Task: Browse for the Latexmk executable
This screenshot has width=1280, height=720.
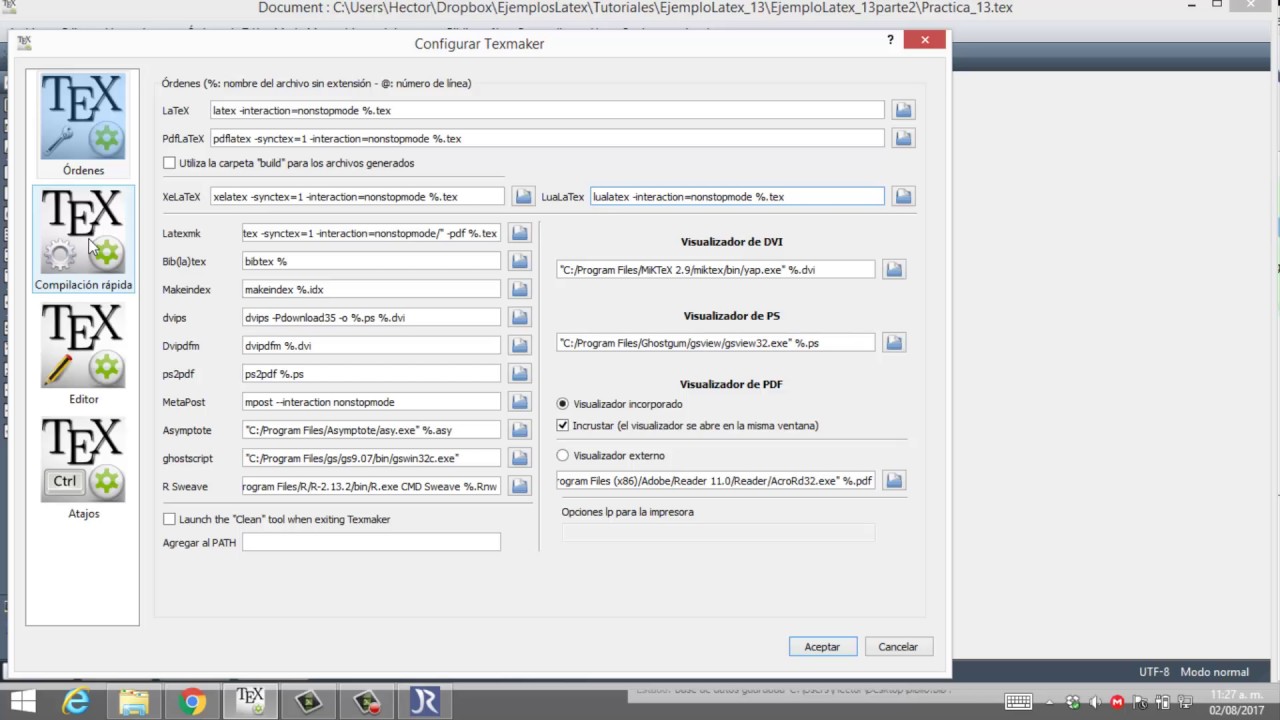Action: pyautogui.click(x=519, y=233)
